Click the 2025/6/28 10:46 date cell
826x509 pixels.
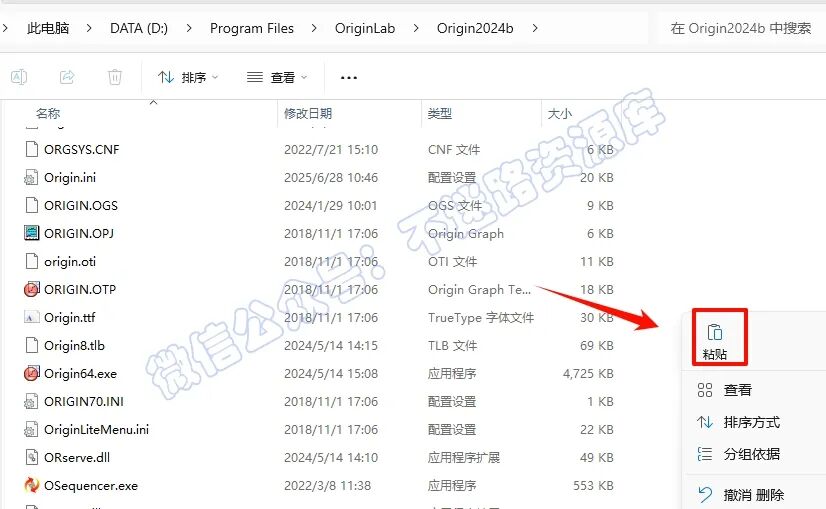[331, 178]
